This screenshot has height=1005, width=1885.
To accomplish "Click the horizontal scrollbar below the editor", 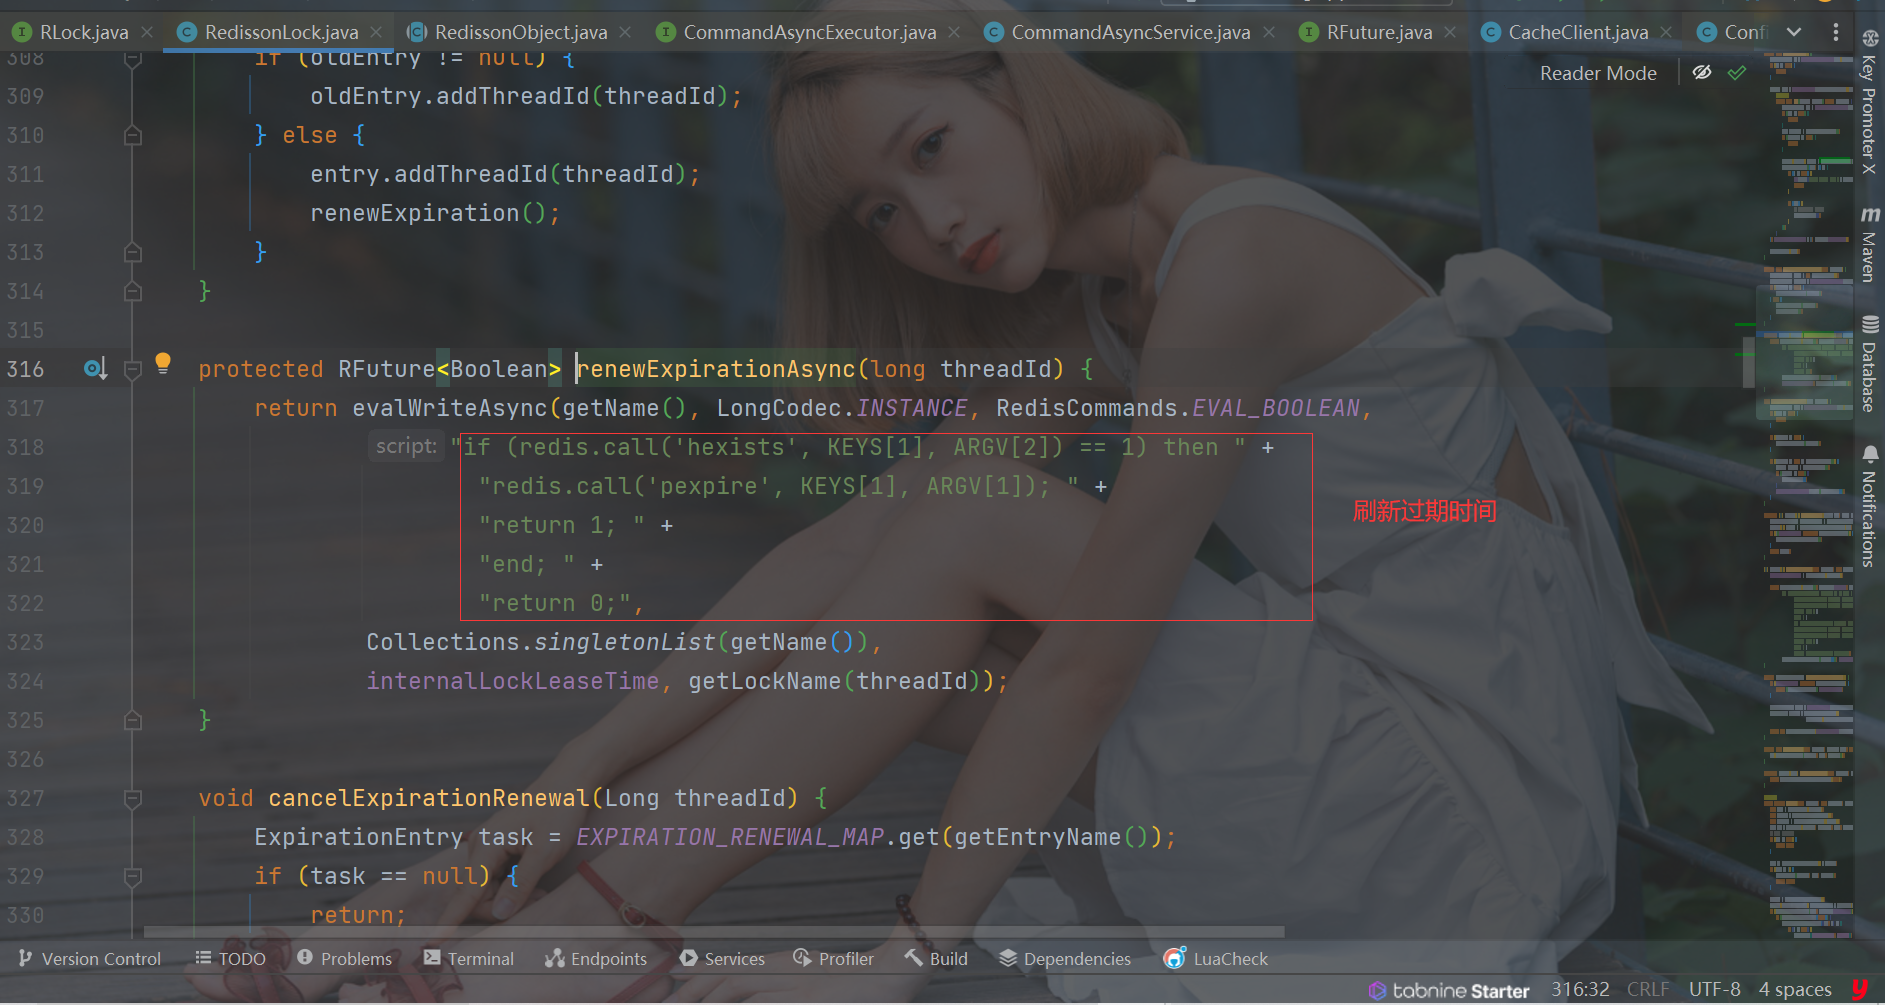I will tap(700, 932).
